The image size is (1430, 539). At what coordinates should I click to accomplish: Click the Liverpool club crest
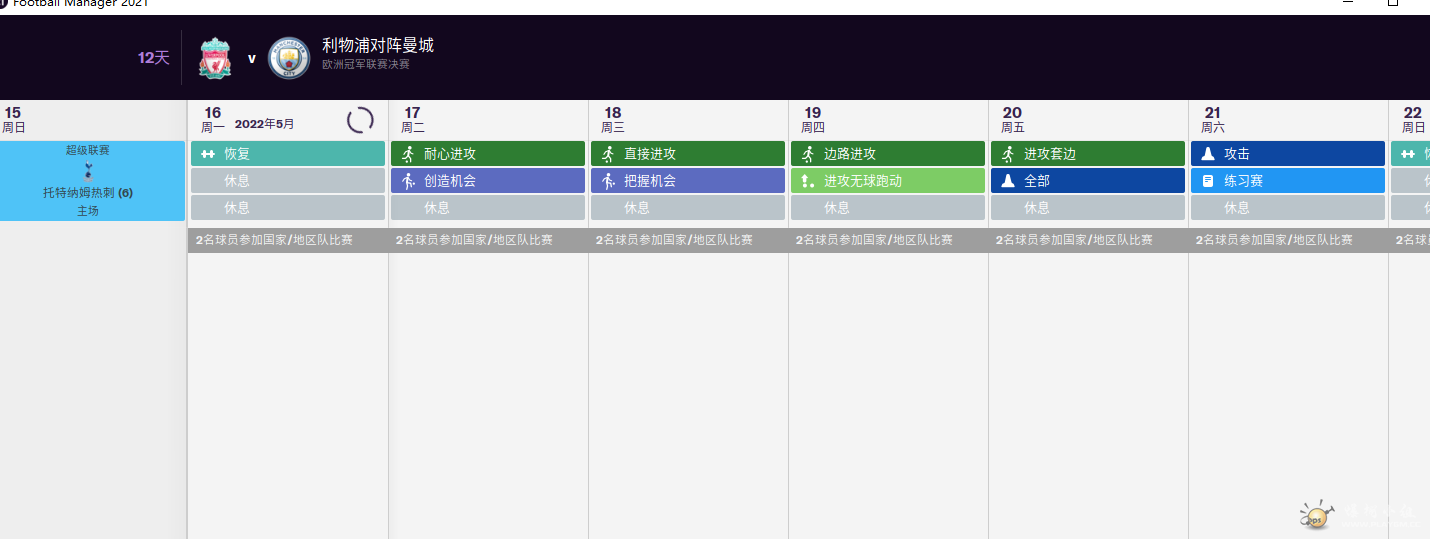[214, 59]
